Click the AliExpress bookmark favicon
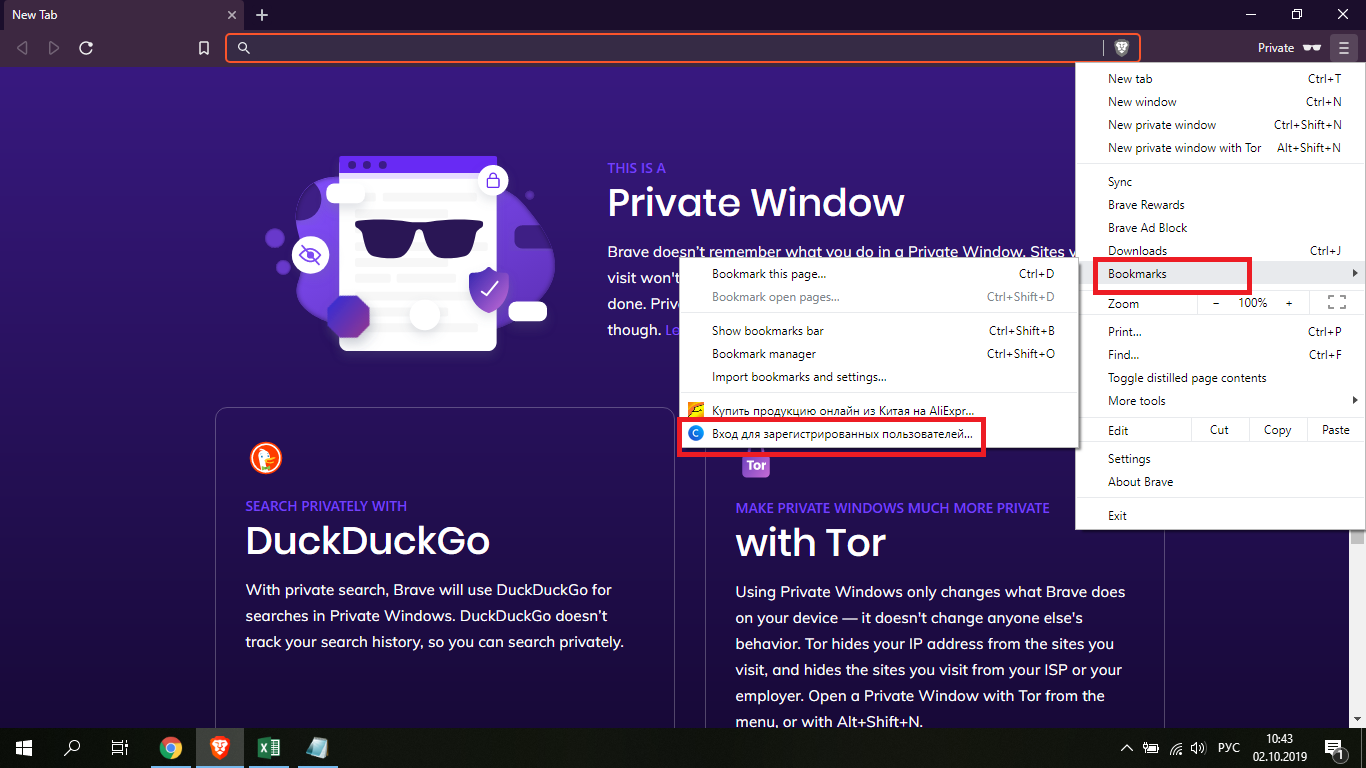The width and height of the screenshot is (1366, 768). point(697,410)
